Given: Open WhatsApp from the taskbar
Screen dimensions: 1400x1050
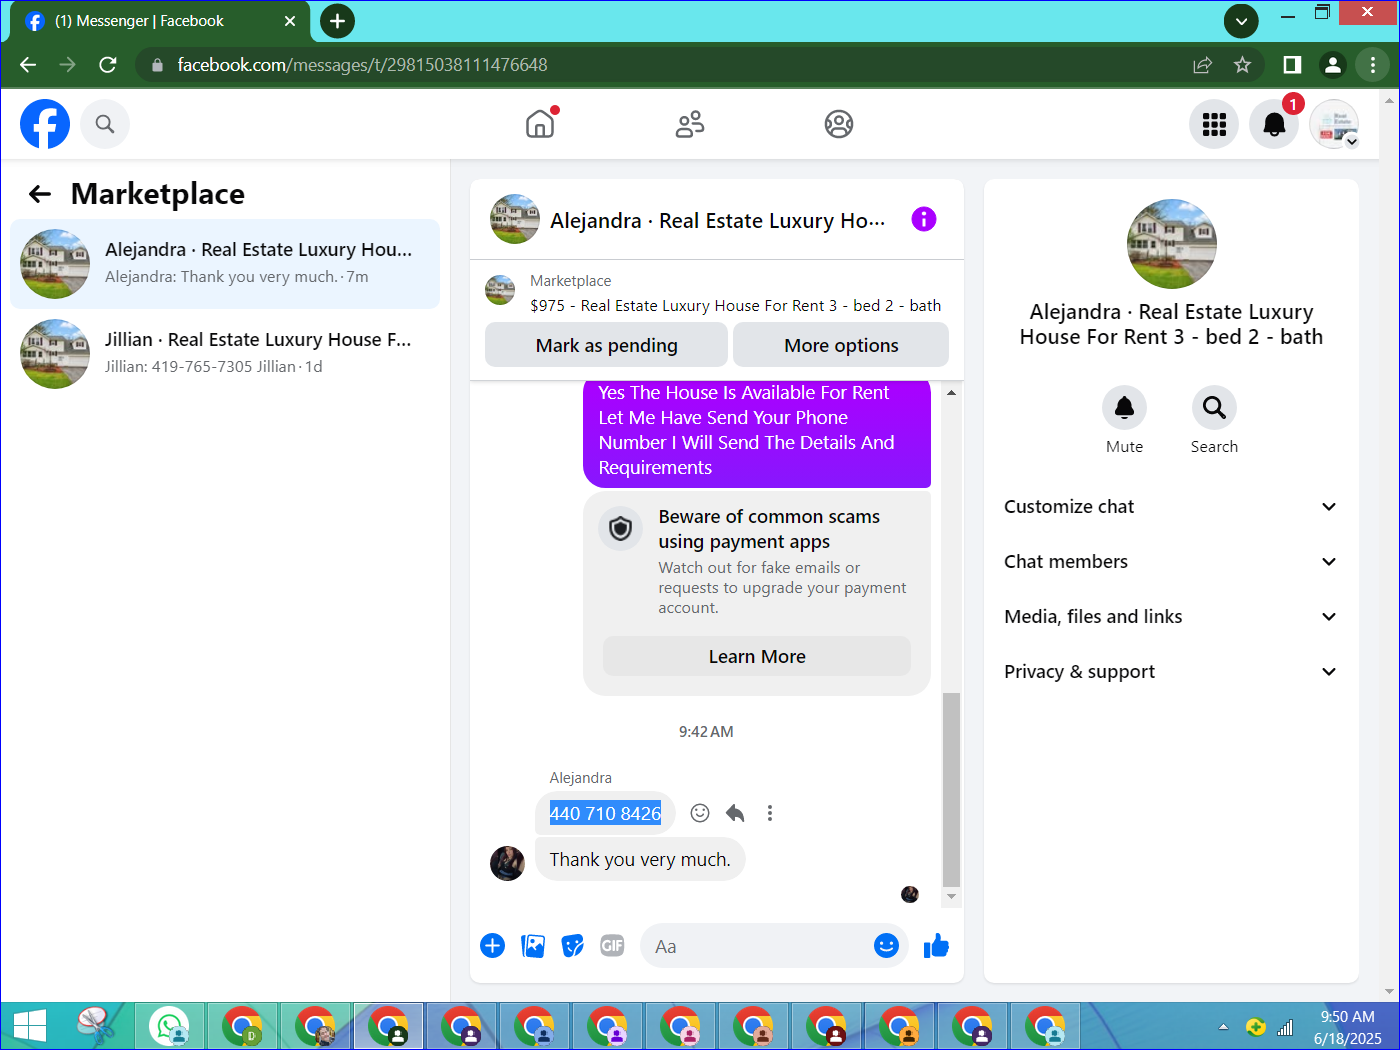Looking at the screenshot, I should click(x=169, y=1026).
